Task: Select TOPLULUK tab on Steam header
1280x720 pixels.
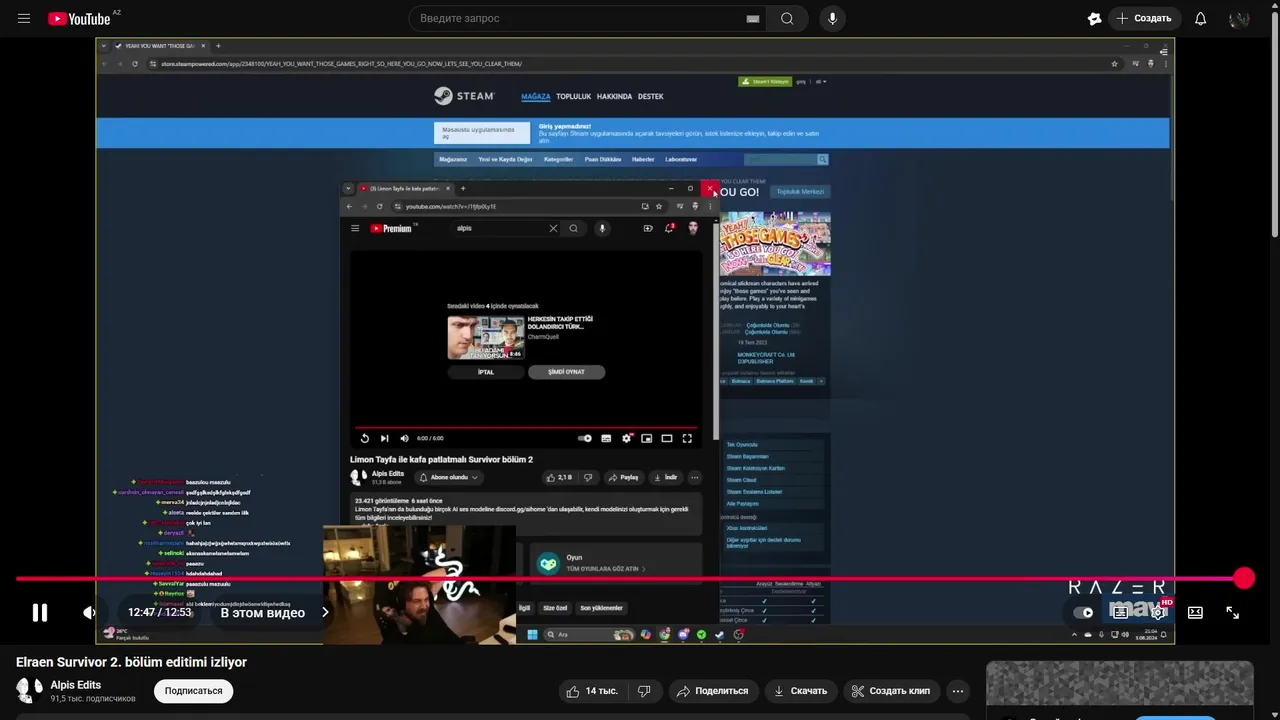Action: pyautogui.click(x=574, y=96)
